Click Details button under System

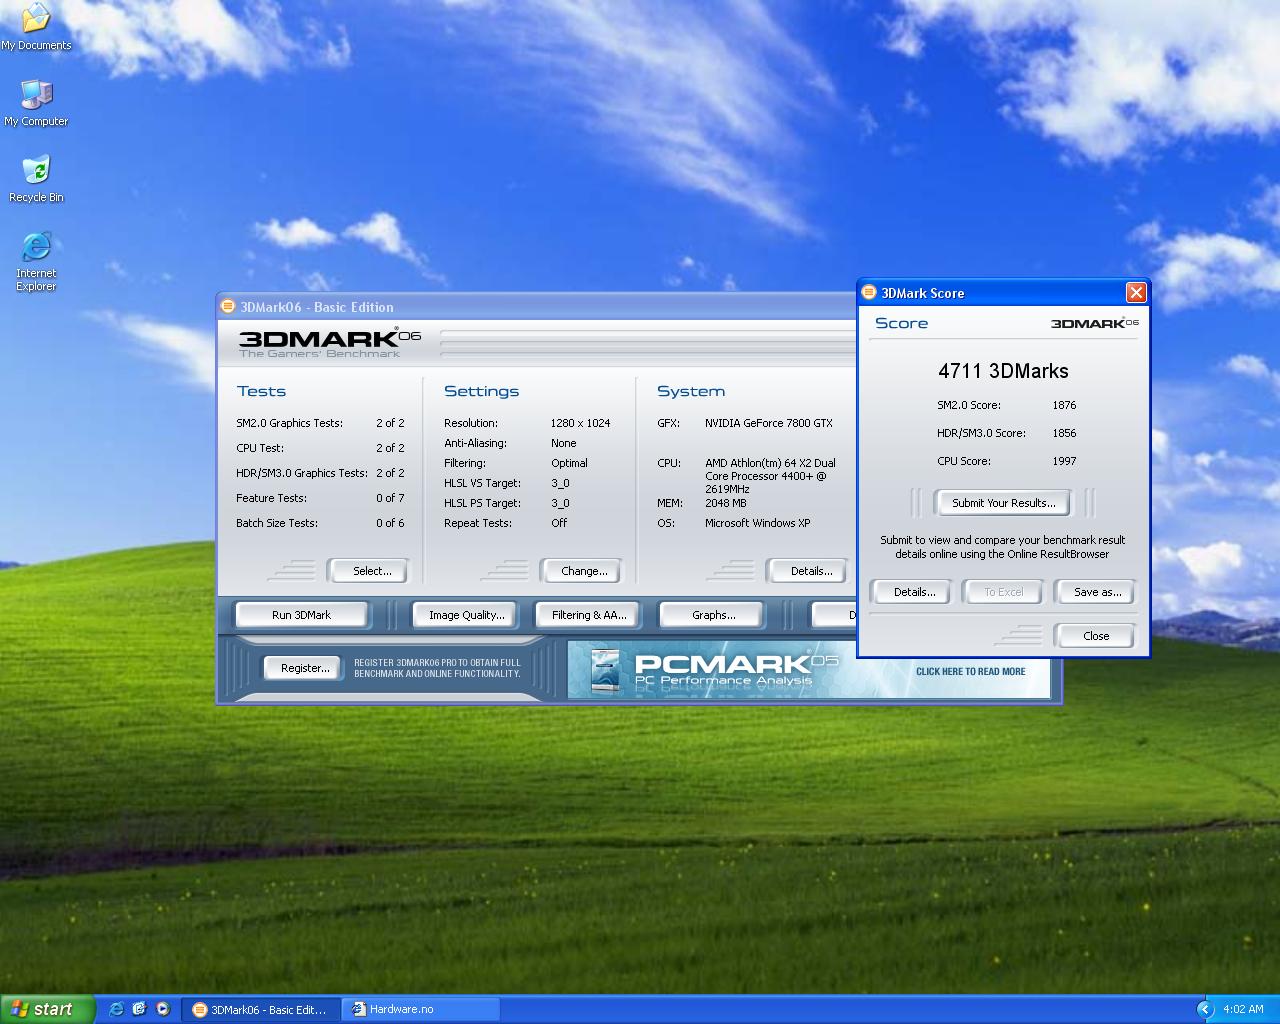point(807,571)
